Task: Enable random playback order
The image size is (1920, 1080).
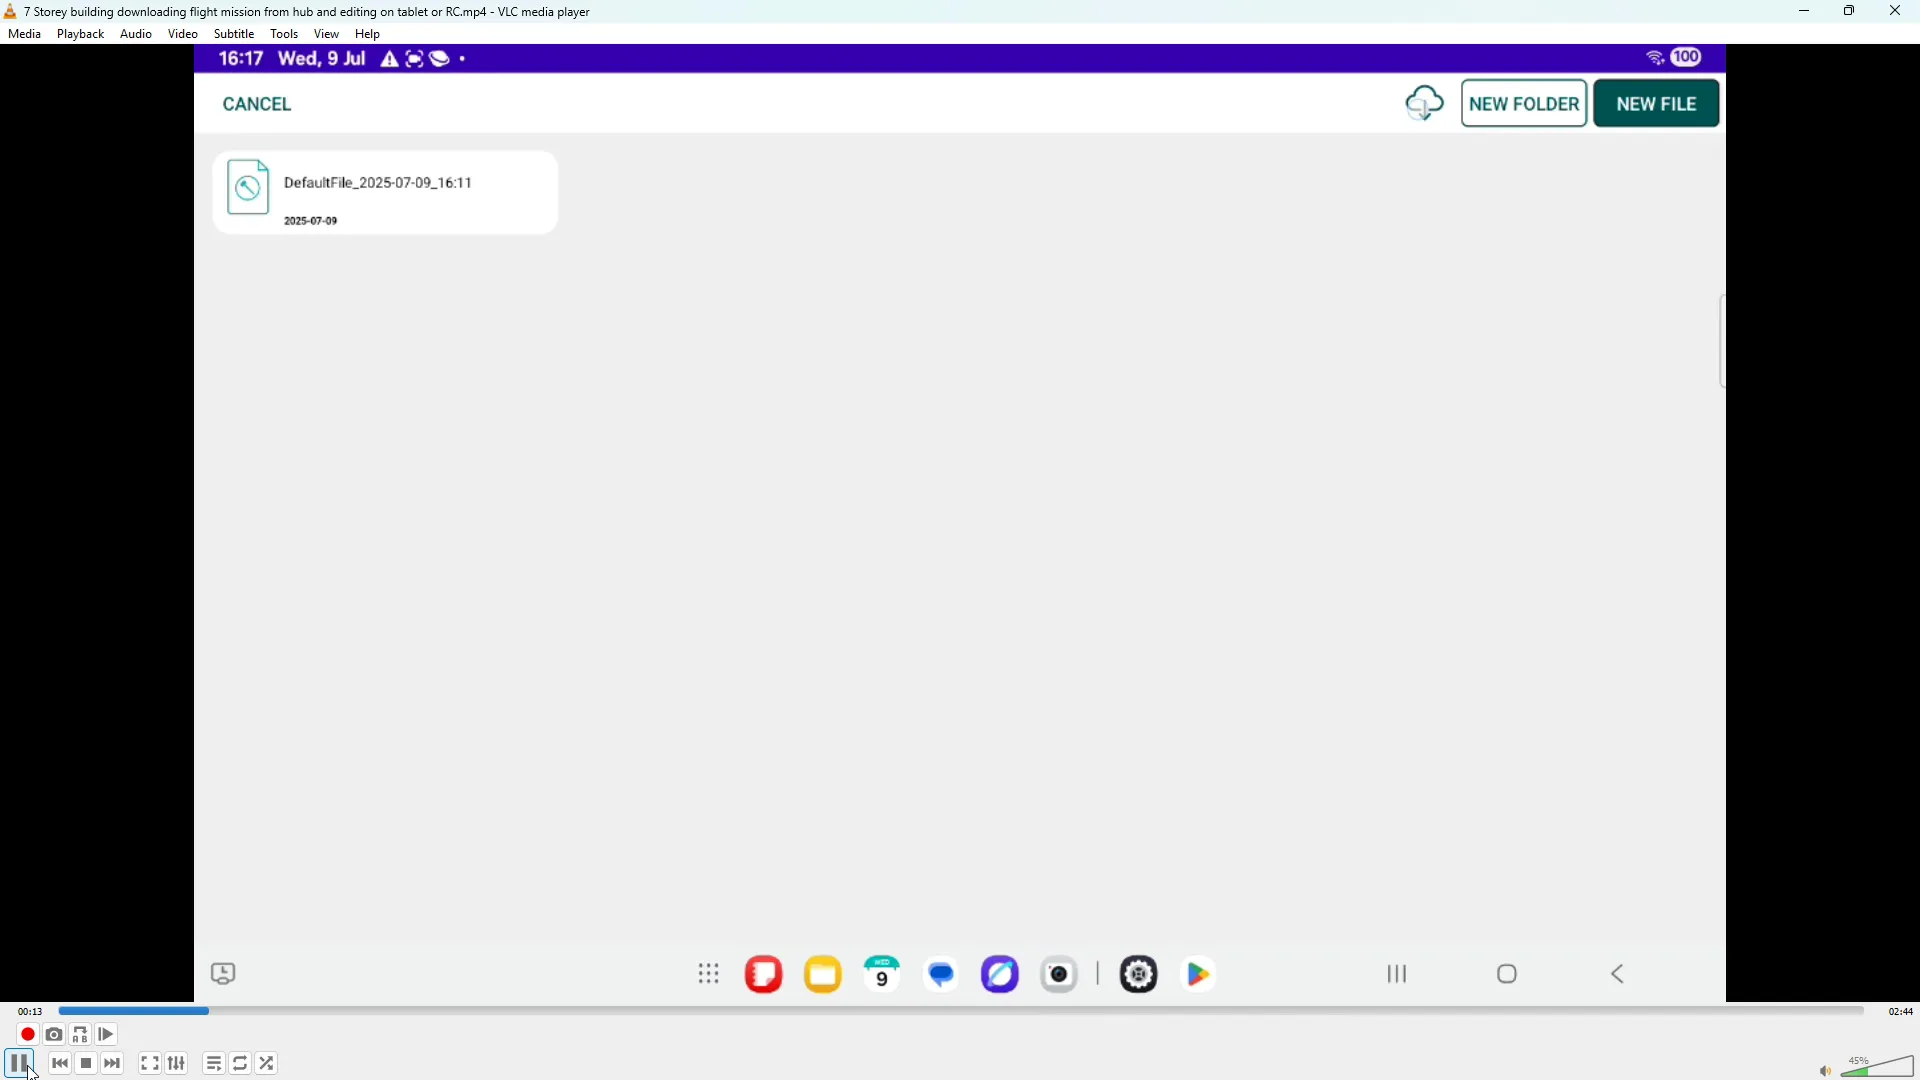Action: (x=266, y=1063)
